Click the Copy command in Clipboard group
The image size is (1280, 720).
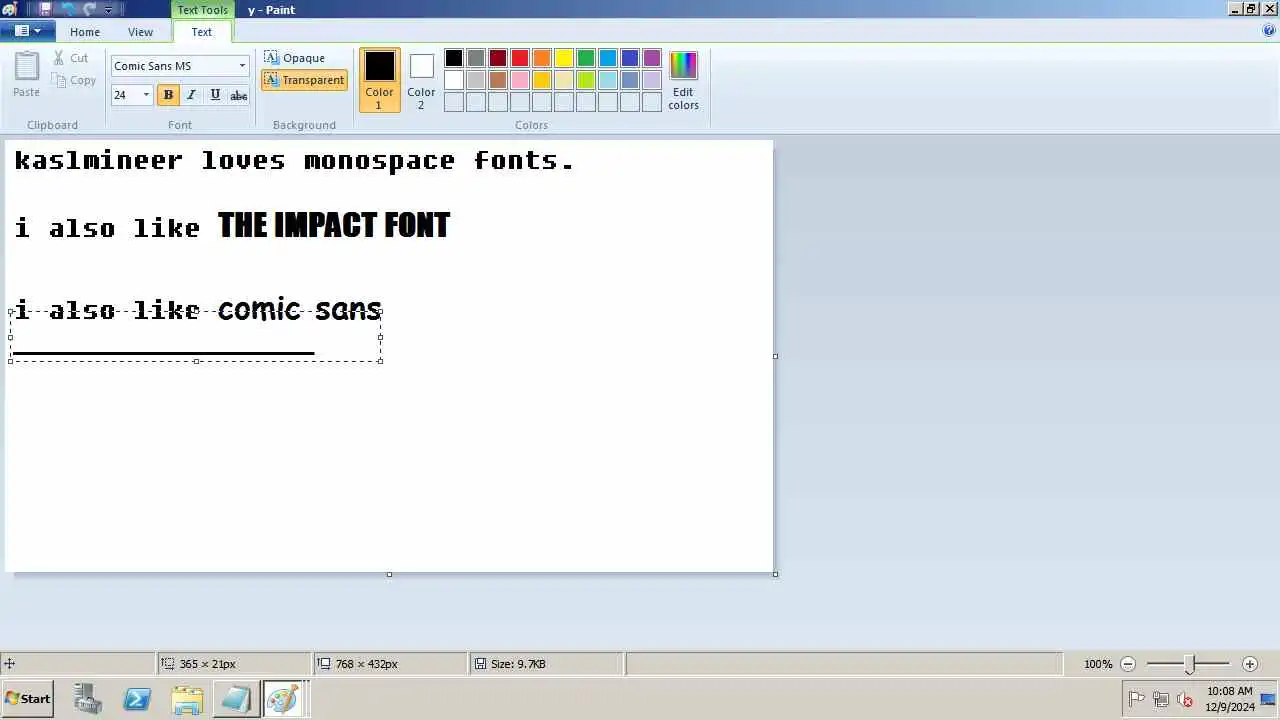pyautogui.click(x=75, y=80)
